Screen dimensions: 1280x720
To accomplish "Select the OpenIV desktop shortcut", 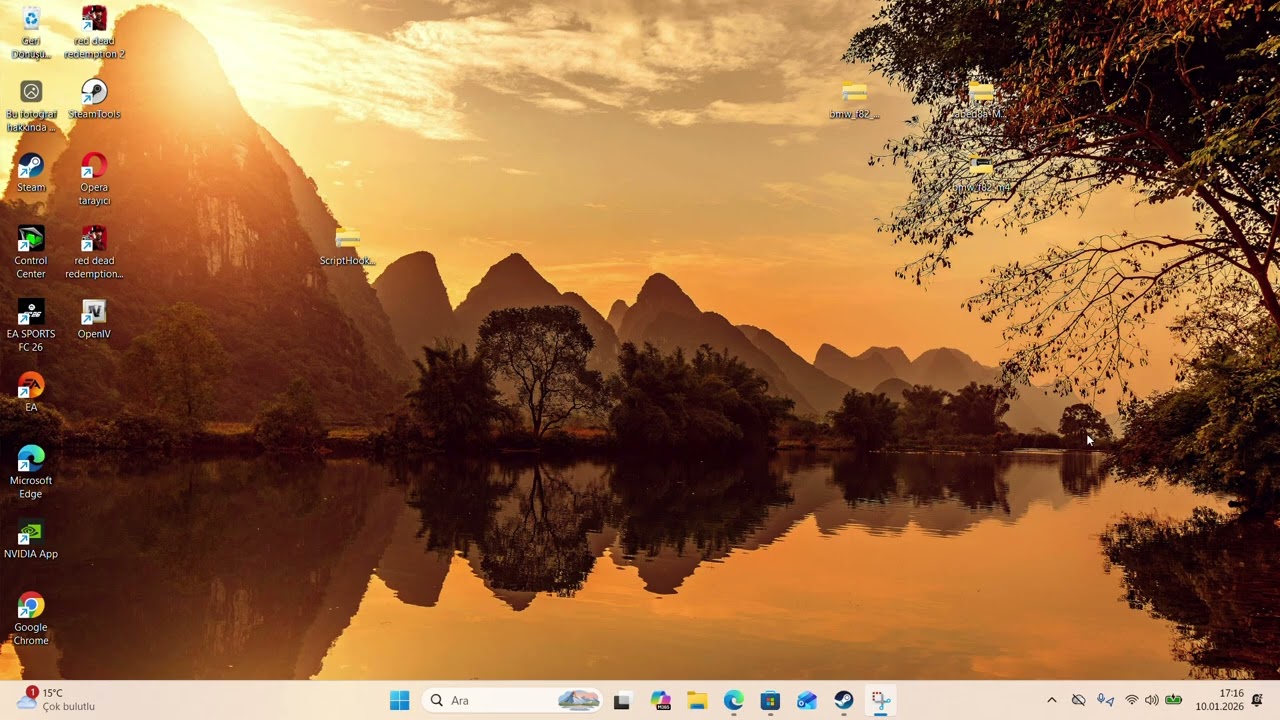I will [x=94, y=319].
